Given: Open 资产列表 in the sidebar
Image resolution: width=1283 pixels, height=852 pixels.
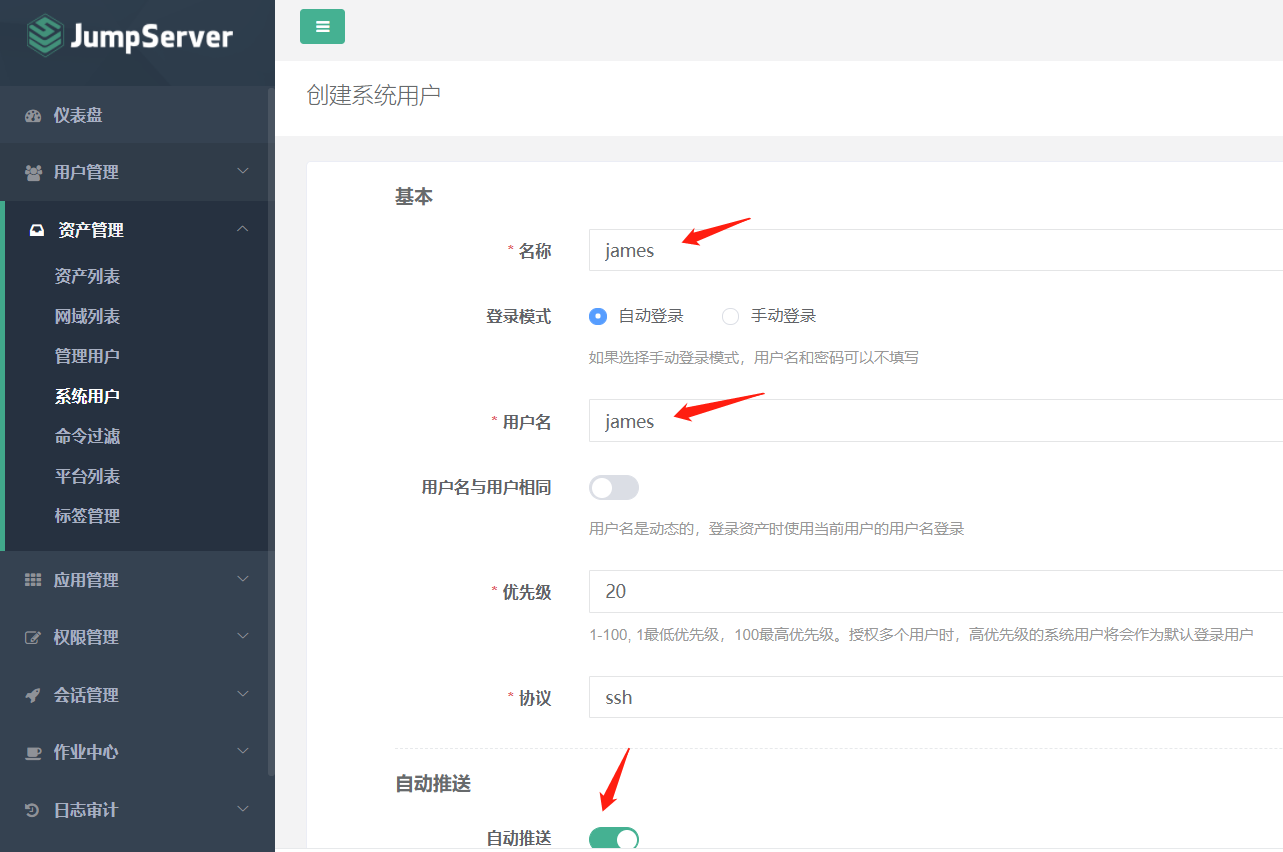Looking at the screenshot, I should (x=87, y=276).
